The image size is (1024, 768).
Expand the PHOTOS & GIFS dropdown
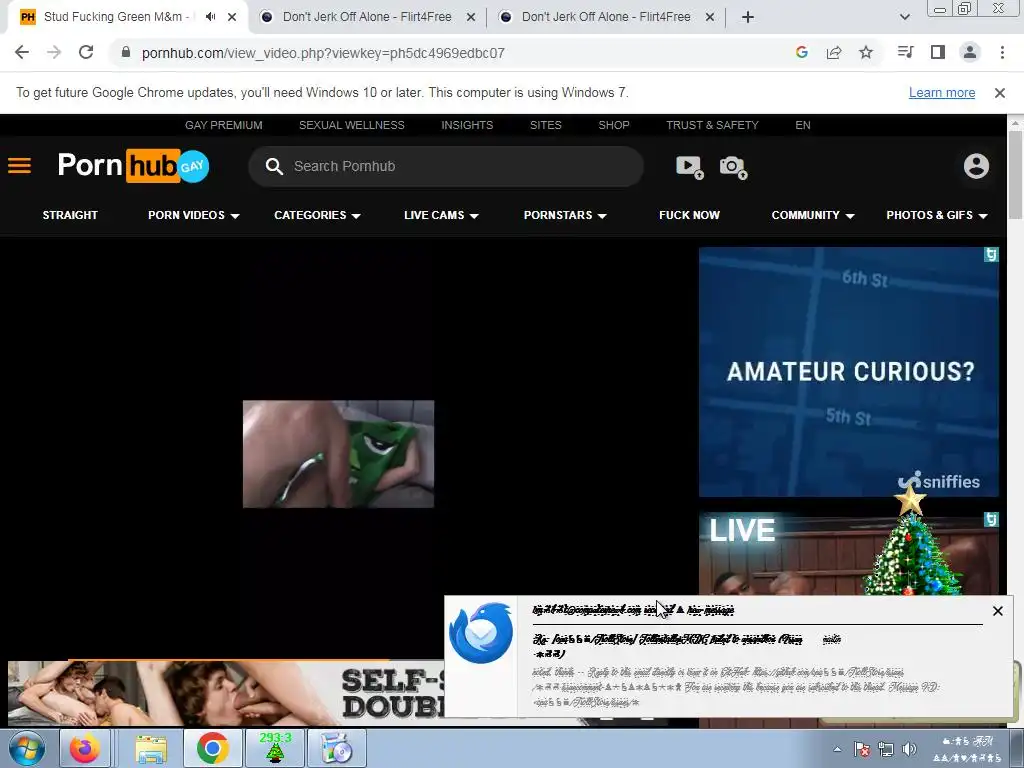[936, 215]
